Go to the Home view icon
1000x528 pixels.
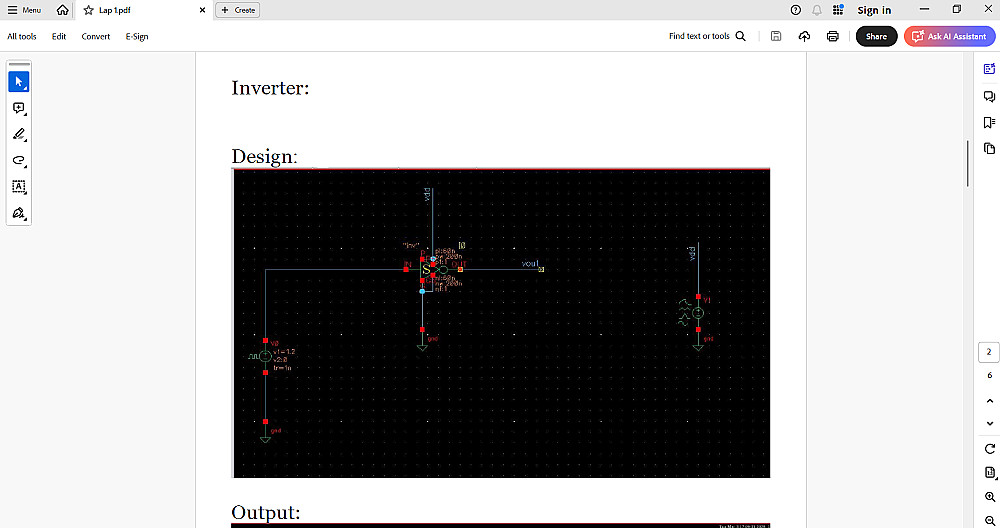62,10
